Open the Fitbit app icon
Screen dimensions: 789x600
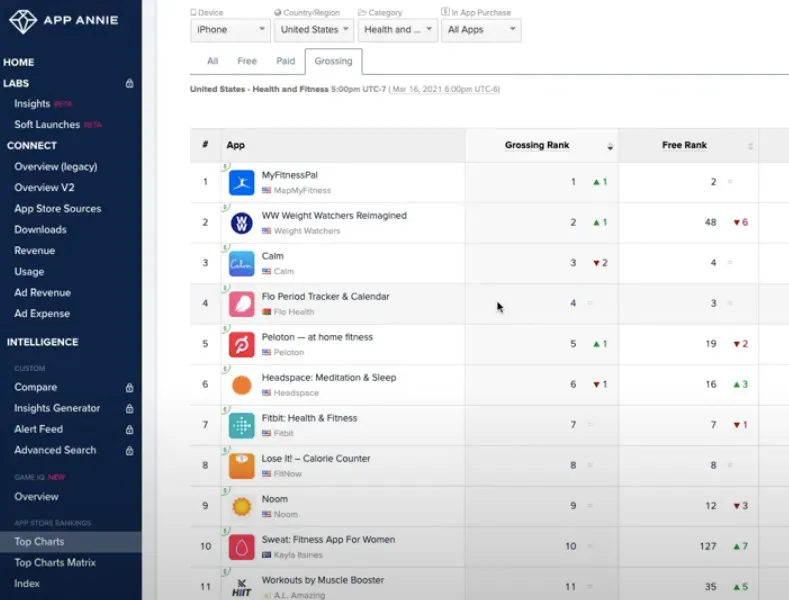tap(242, 426)
